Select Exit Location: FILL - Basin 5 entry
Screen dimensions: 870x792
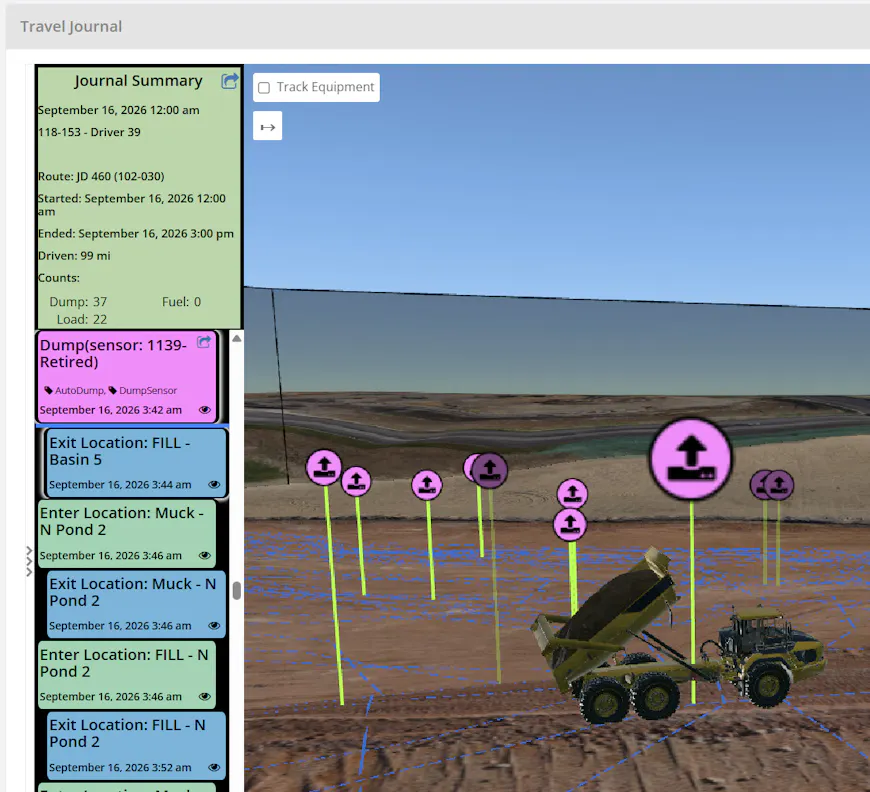pyautogui.click(x=136, y=463)
